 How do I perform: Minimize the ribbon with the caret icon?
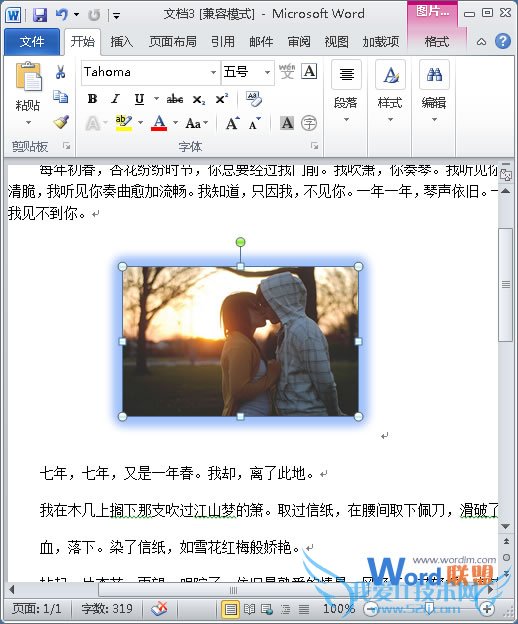[481, 41]
